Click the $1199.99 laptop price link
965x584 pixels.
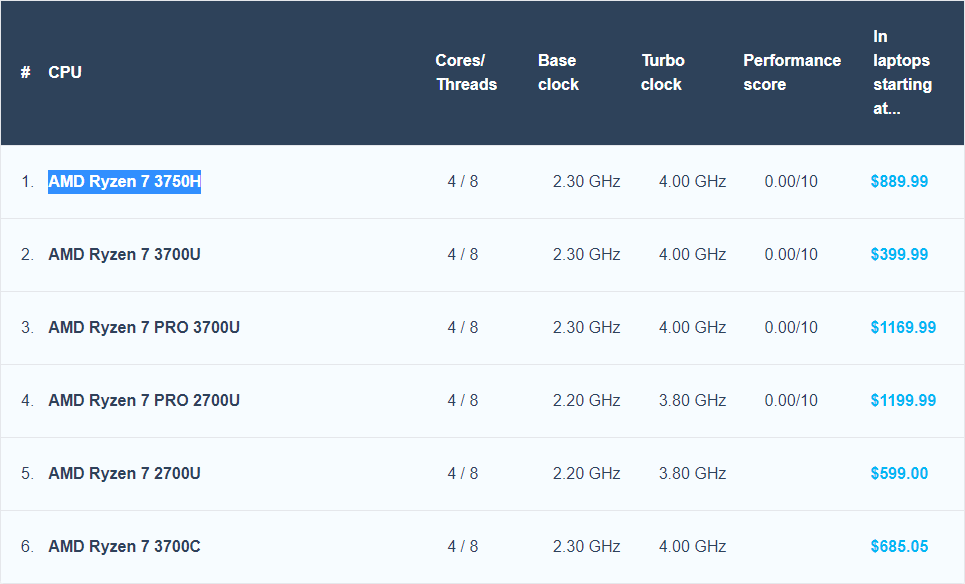pyautogui.click(x=903, y=401)
